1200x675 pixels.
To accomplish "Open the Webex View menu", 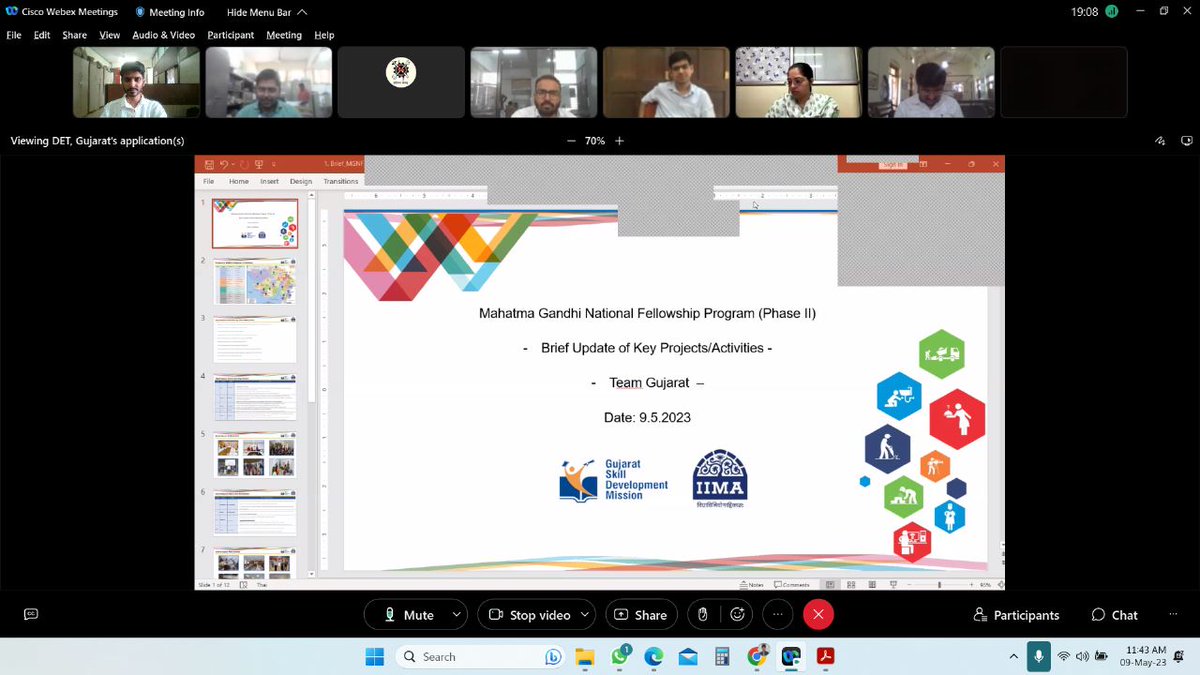I will tap(109, 35).
